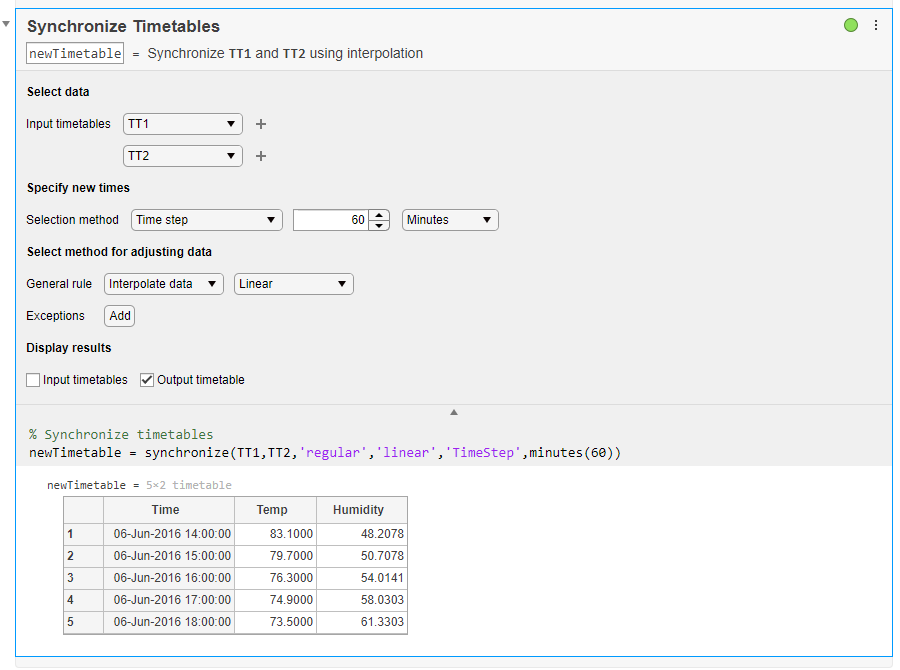Open the Minutes units dropdown
900x670 pixels.
pos(450,220)
